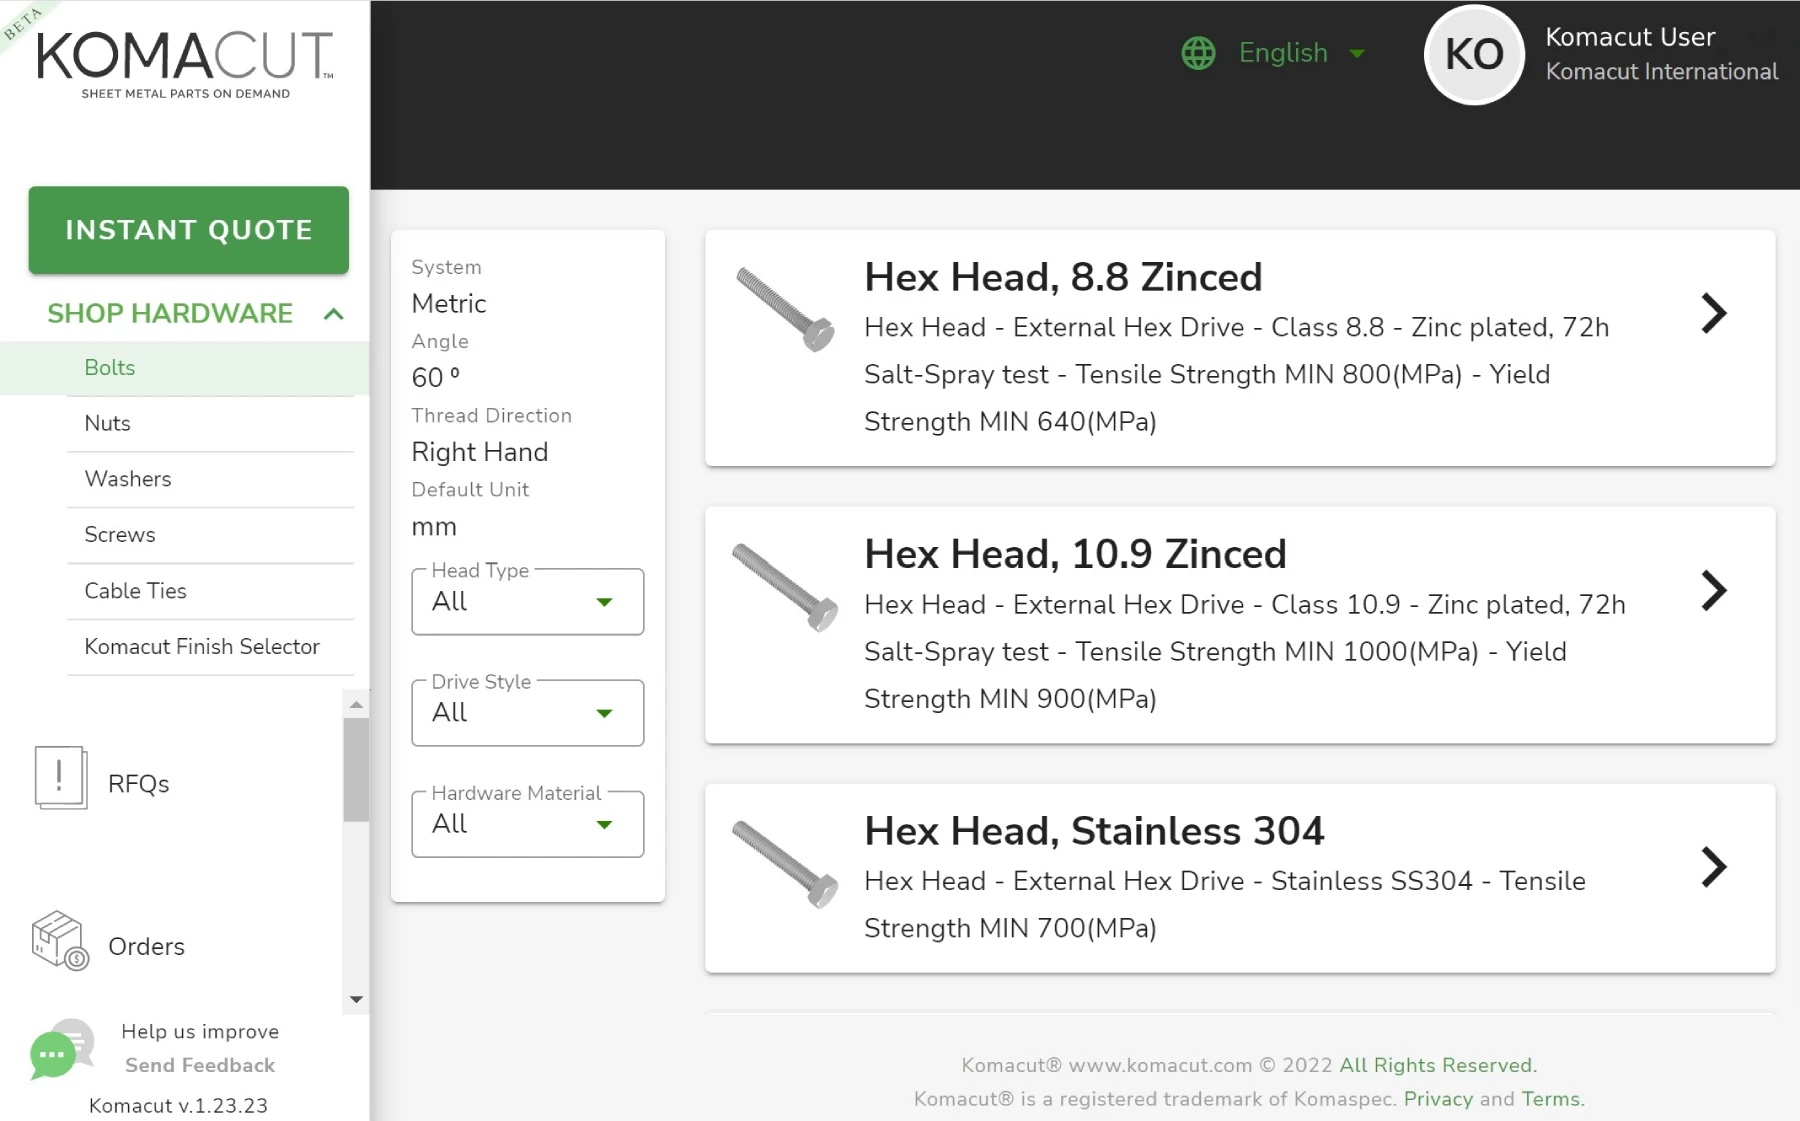This screenshot has height=1121, width=1800.
Task: Open RFQs via its document icon
Action: 60,778
